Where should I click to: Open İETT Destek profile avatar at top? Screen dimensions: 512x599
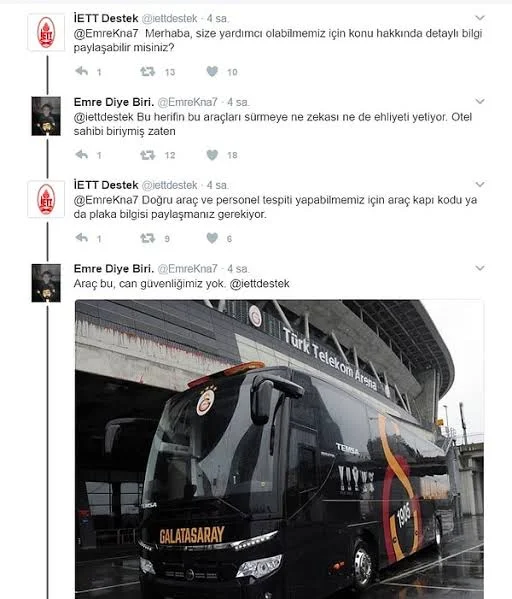46,32
